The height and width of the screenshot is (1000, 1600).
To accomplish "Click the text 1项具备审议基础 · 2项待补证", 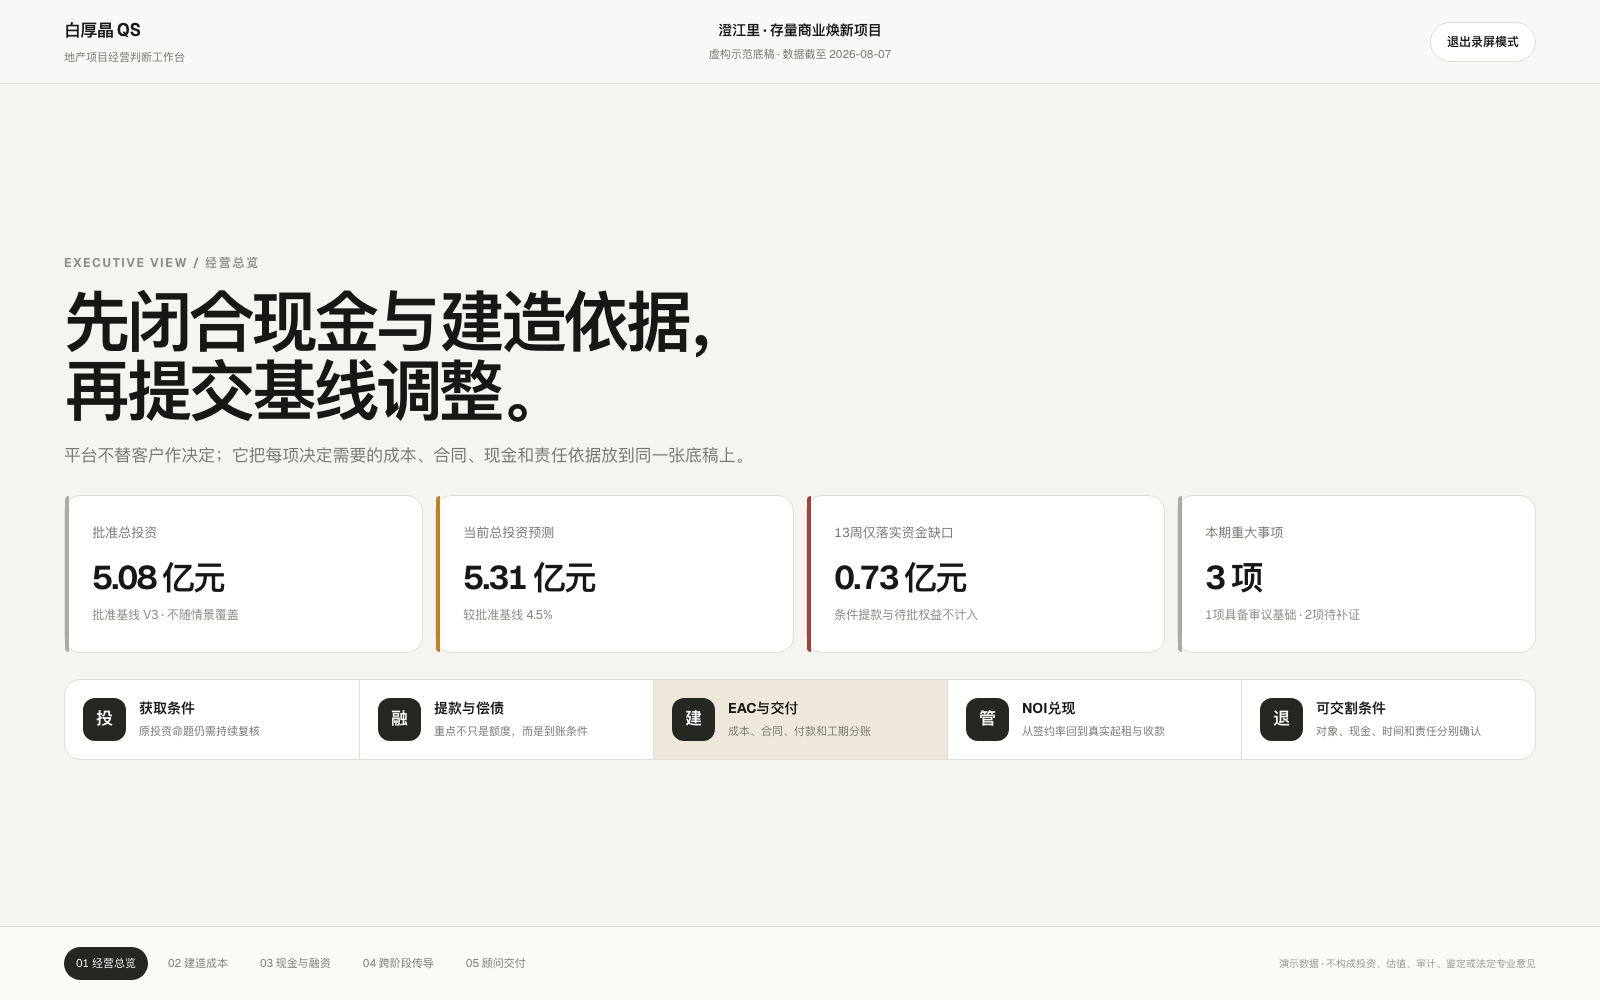I will (1282, 615).
